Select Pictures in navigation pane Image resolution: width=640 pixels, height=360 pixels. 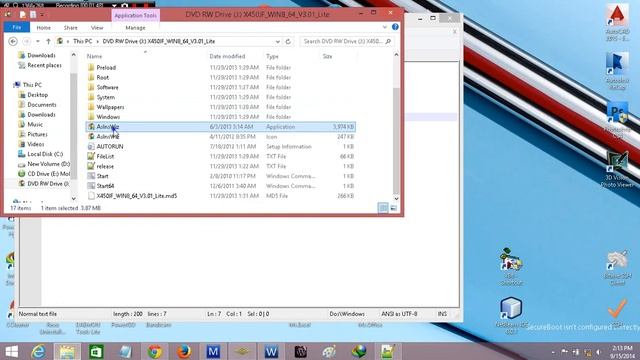38,134
